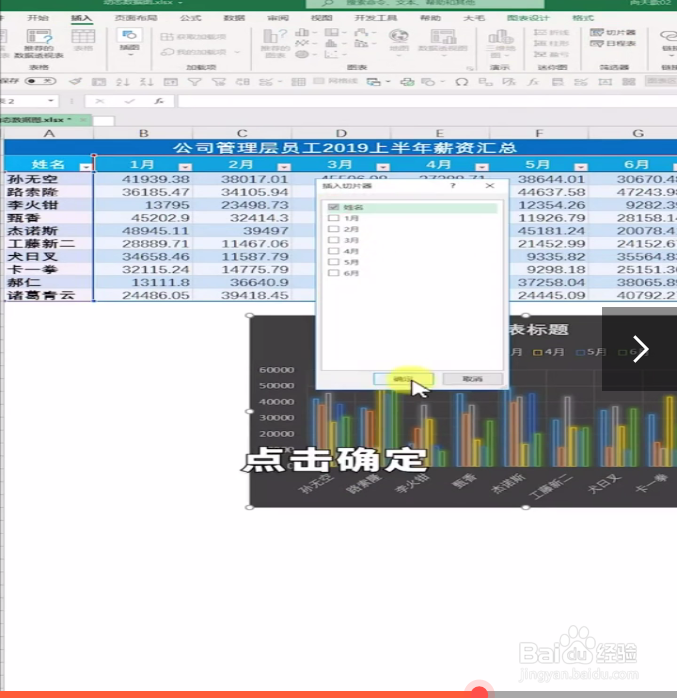The height and width of the screenshot is (698, 677).
Task: Toggle the Gridlines (网格线) checkbox in quick toolbar
Action: pos(319,81)
